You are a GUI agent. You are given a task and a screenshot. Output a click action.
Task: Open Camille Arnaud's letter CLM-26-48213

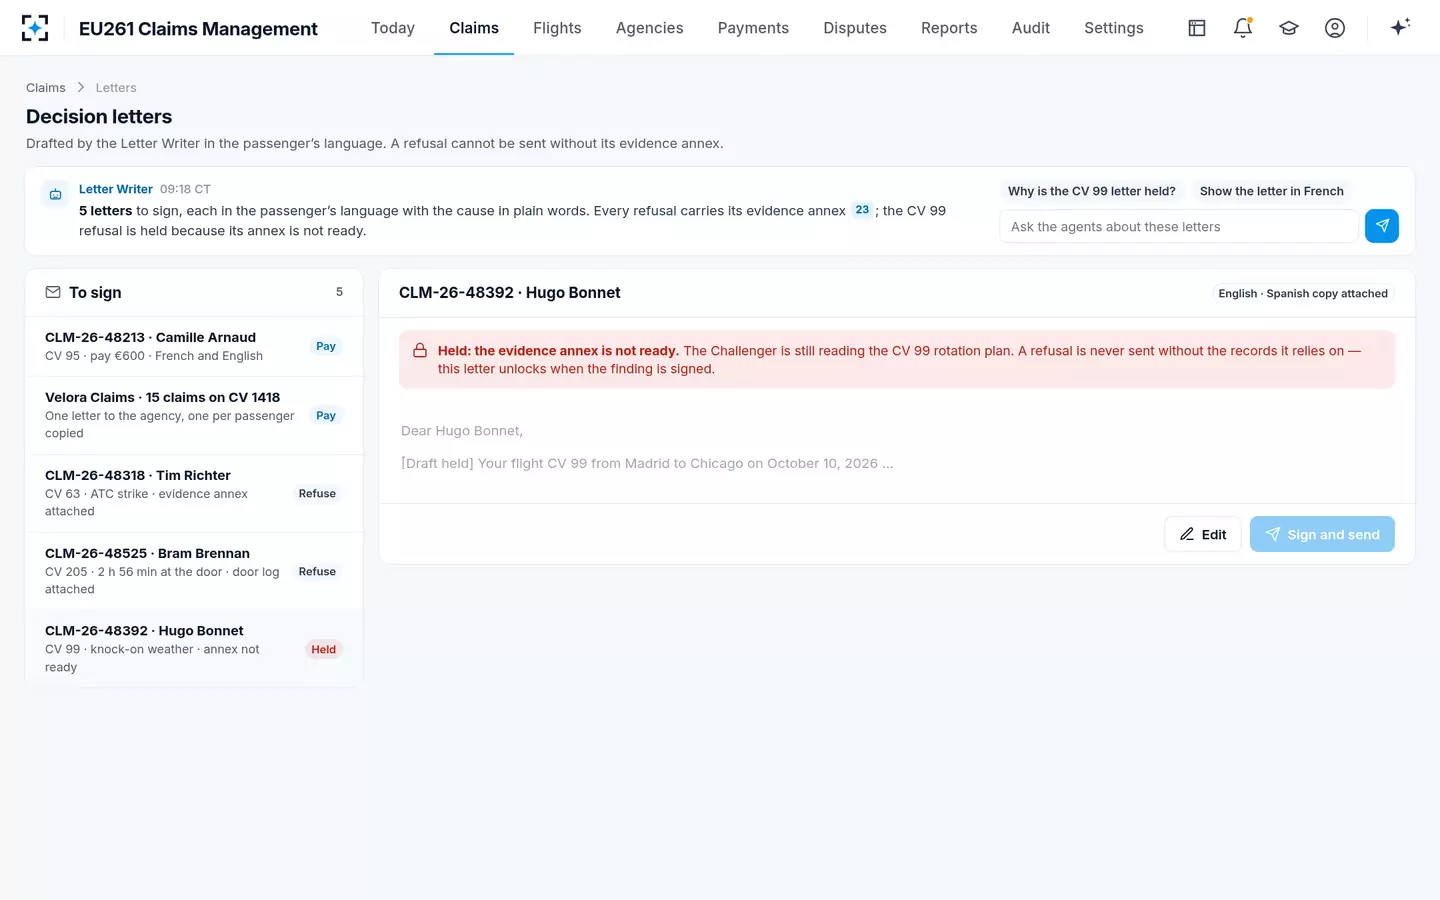[194, 346]
